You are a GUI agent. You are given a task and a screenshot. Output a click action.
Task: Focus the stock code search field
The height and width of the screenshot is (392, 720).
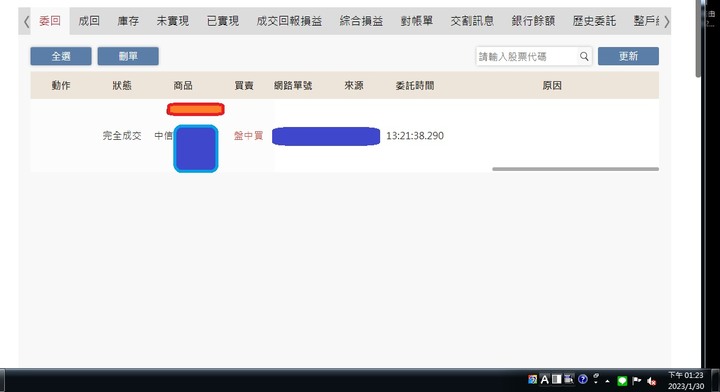tap(527, 56)
